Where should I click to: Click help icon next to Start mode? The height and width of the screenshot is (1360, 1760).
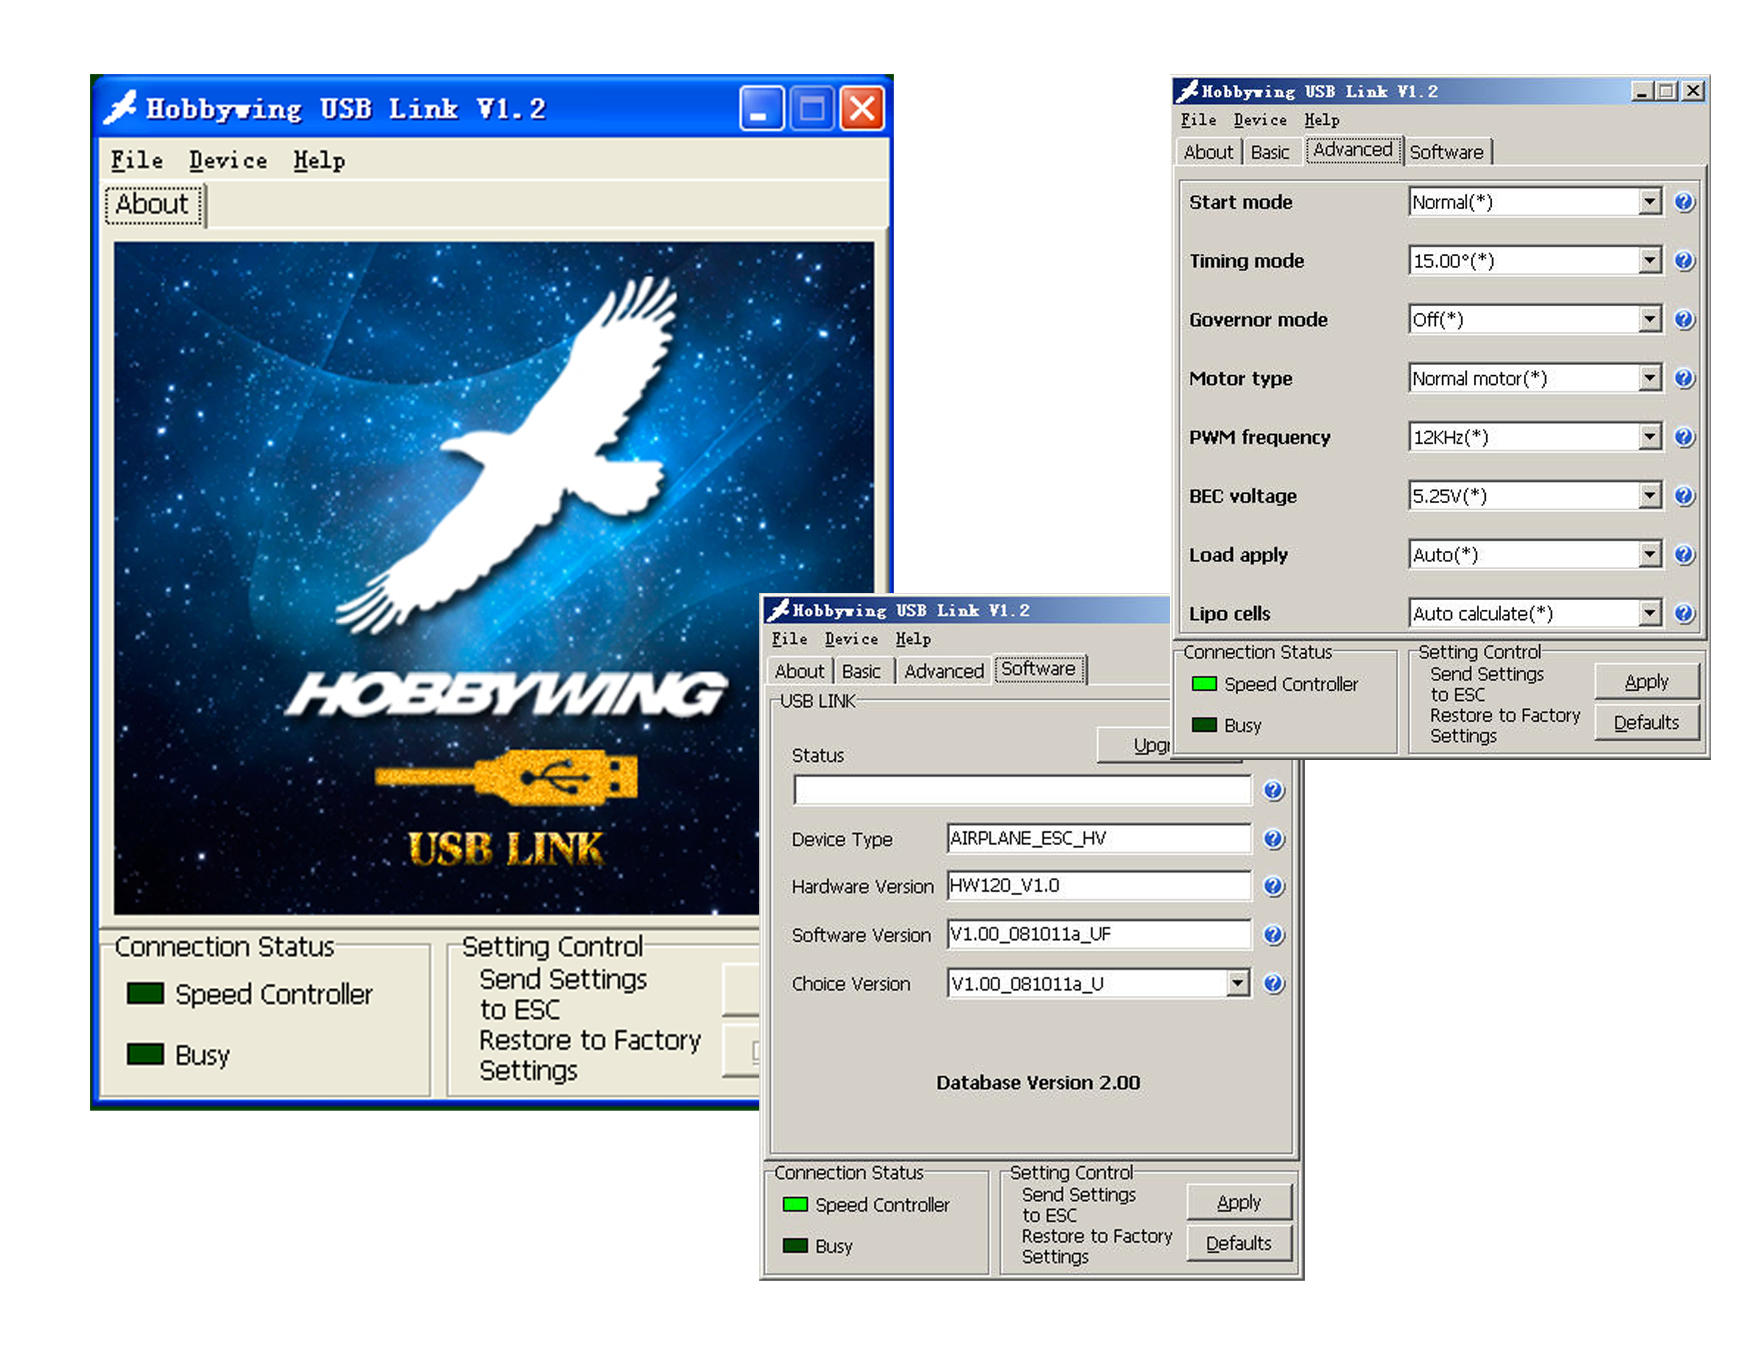point(1684,202)
